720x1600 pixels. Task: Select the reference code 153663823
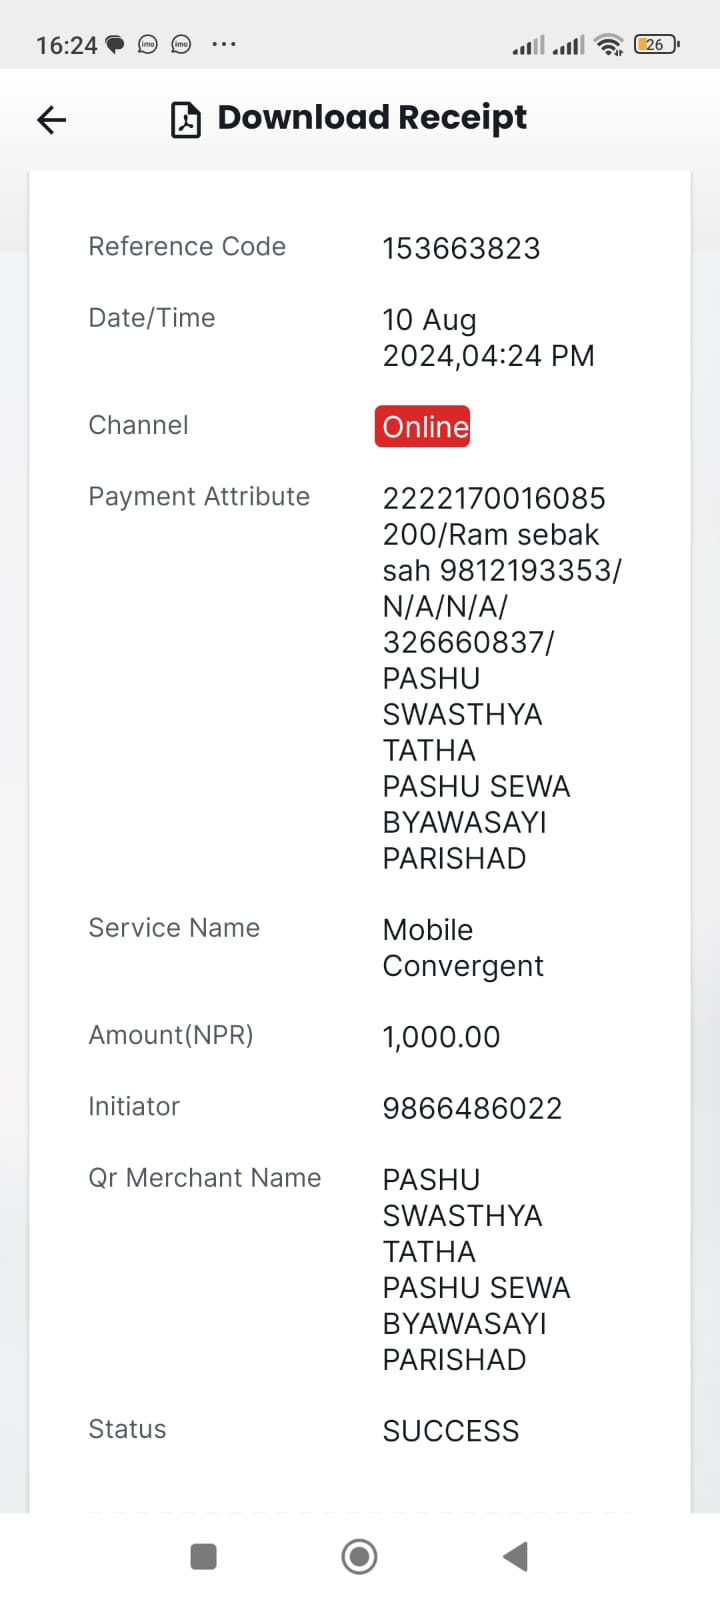(461, 248)
